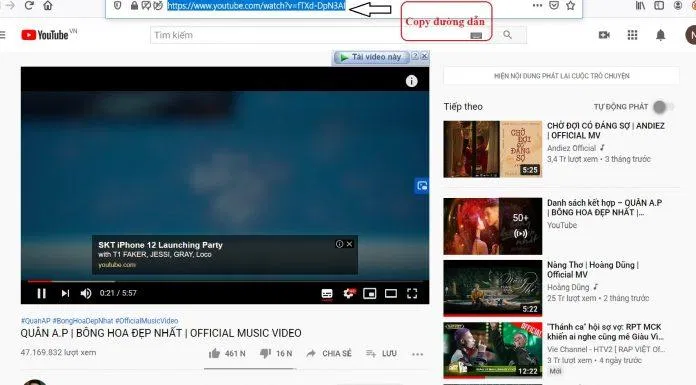Click the 47.169.832 lượt xem view count
696x385 pixels.
point(58,353)
